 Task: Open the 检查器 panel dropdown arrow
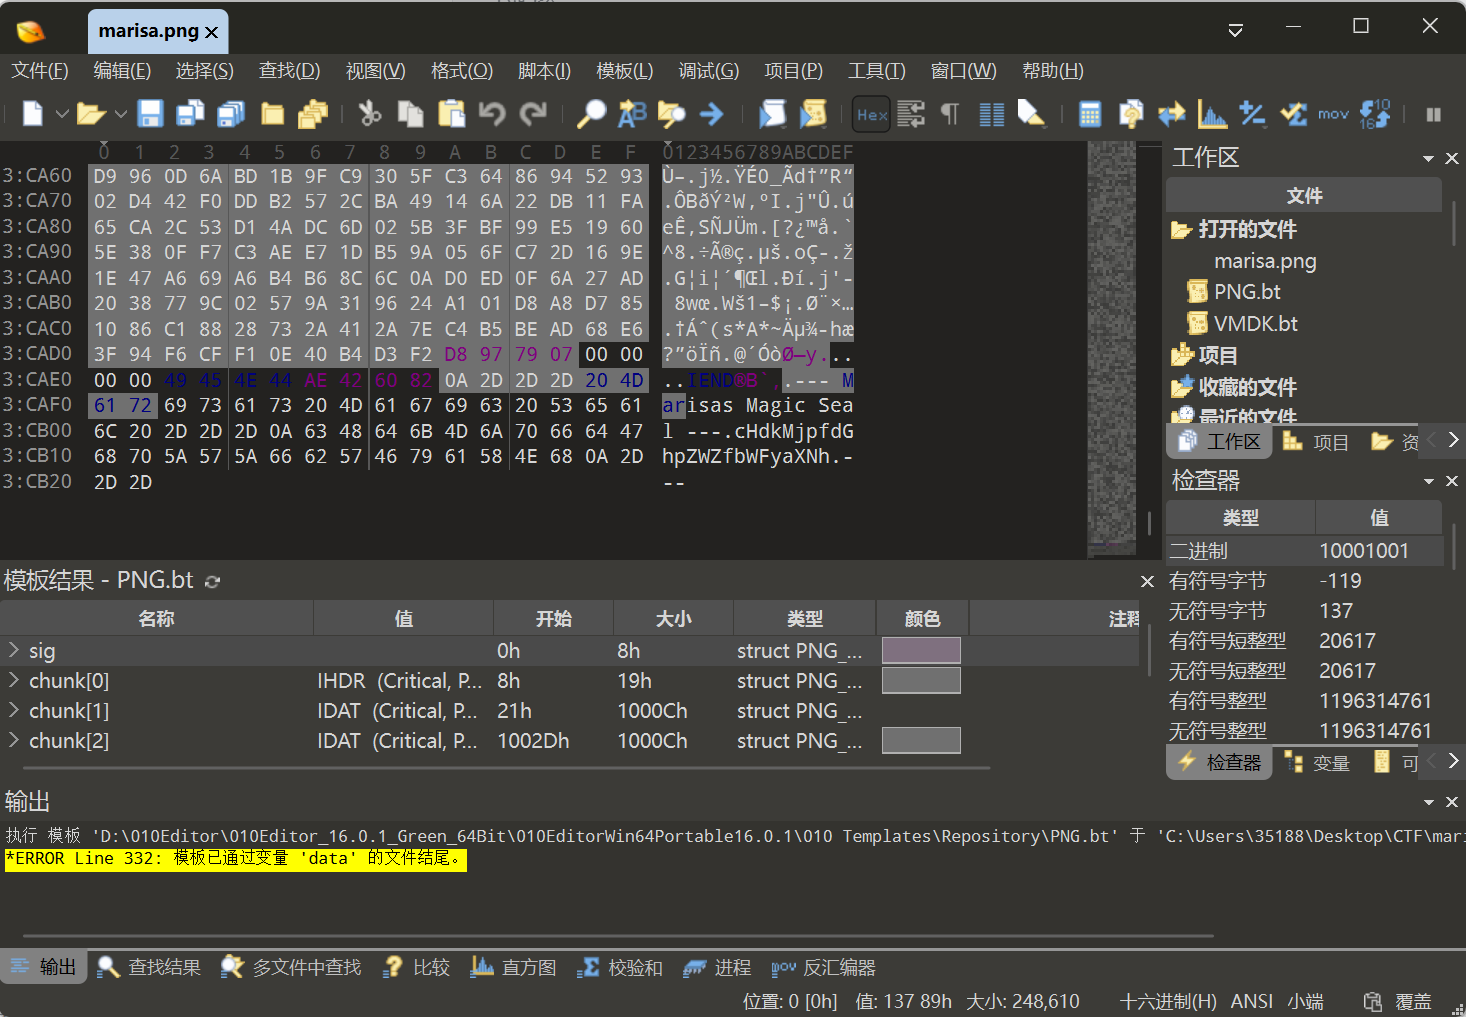tap(1428, 482)
